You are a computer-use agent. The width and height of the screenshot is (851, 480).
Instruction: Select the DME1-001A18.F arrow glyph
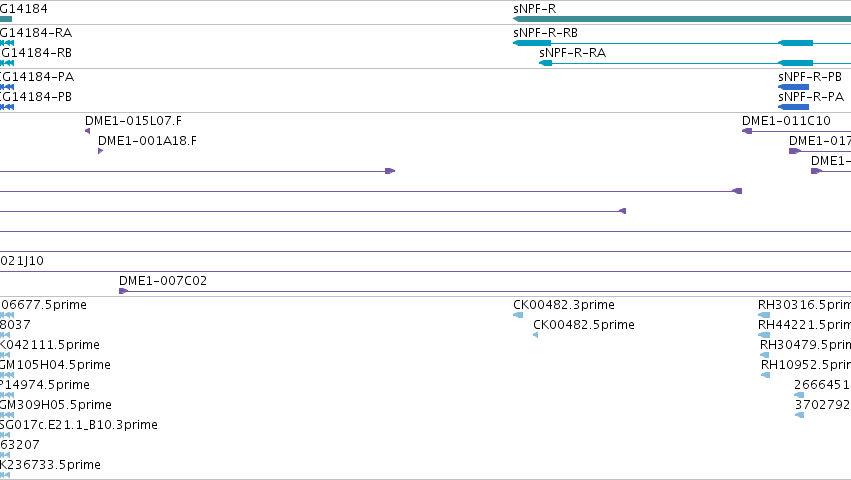click(100, 151)
